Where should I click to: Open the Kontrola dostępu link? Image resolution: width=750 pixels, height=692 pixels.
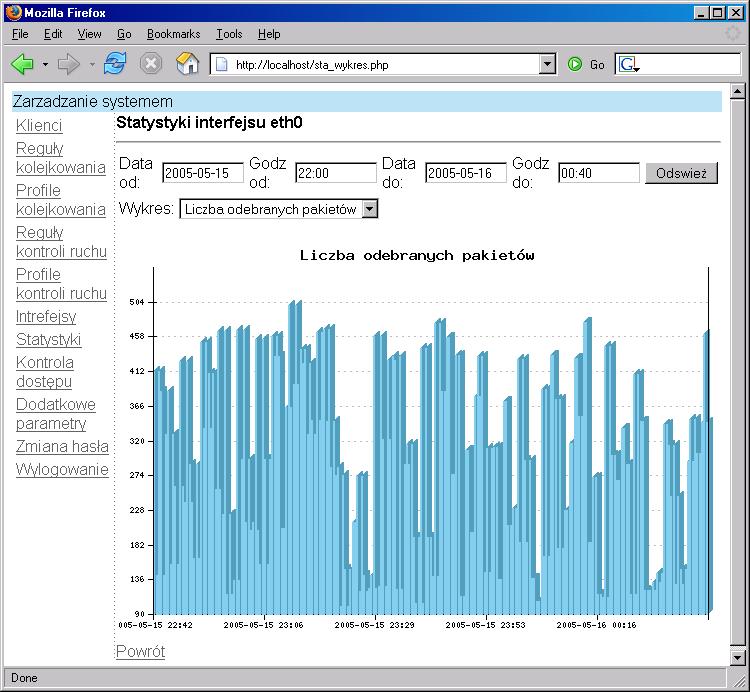click(x=44, y=372)
